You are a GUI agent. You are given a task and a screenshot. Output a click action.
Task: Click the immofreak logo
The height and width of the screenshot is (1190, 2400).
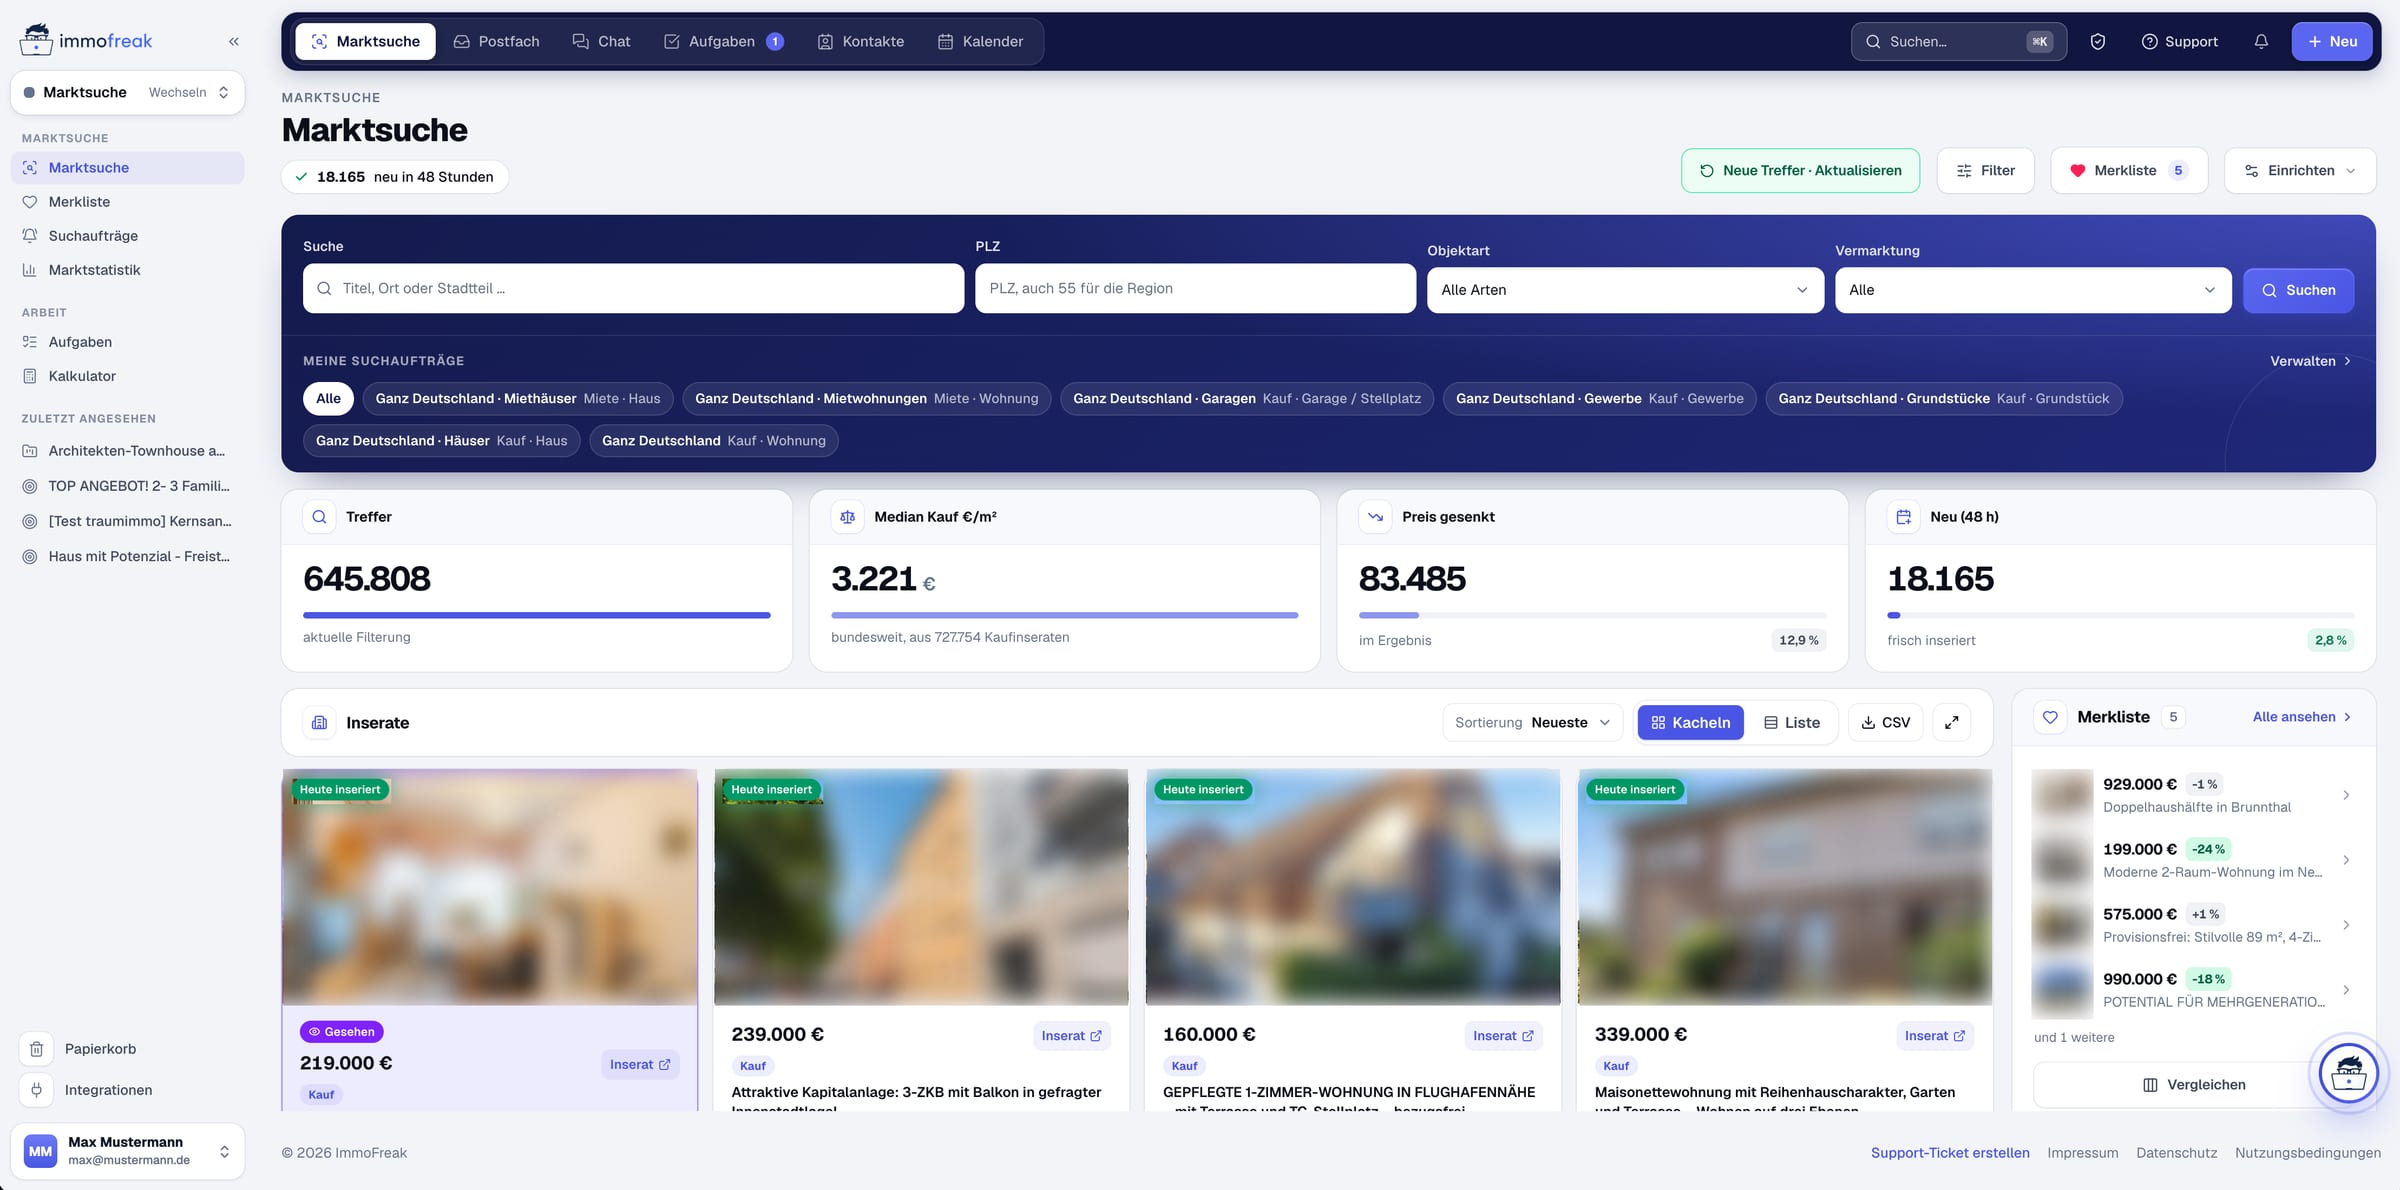pyautogui.click(x=87, y=41)
